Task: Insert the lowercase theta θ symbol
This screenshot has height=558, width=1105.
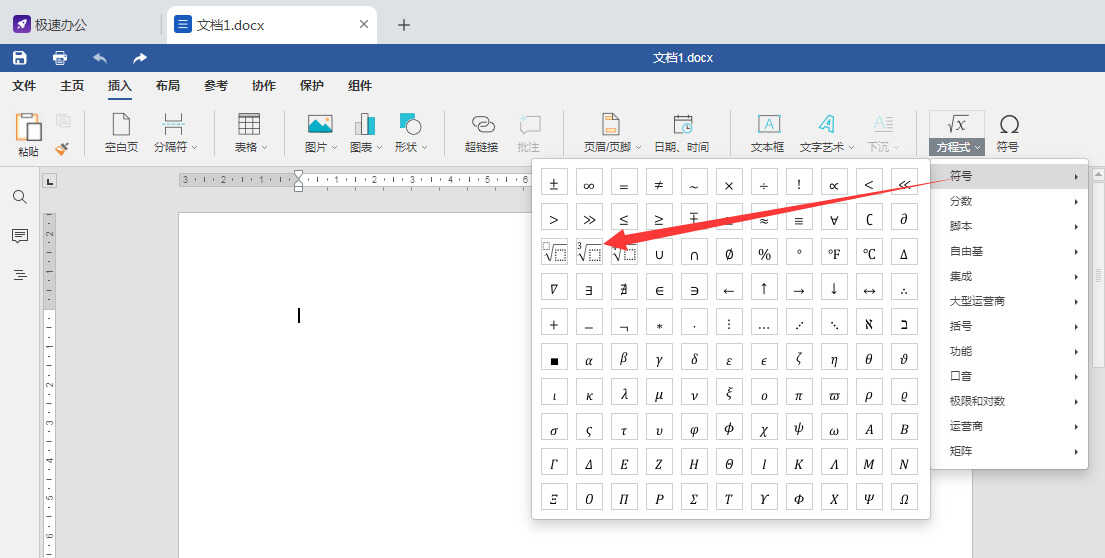Action: tap(869, 358)
